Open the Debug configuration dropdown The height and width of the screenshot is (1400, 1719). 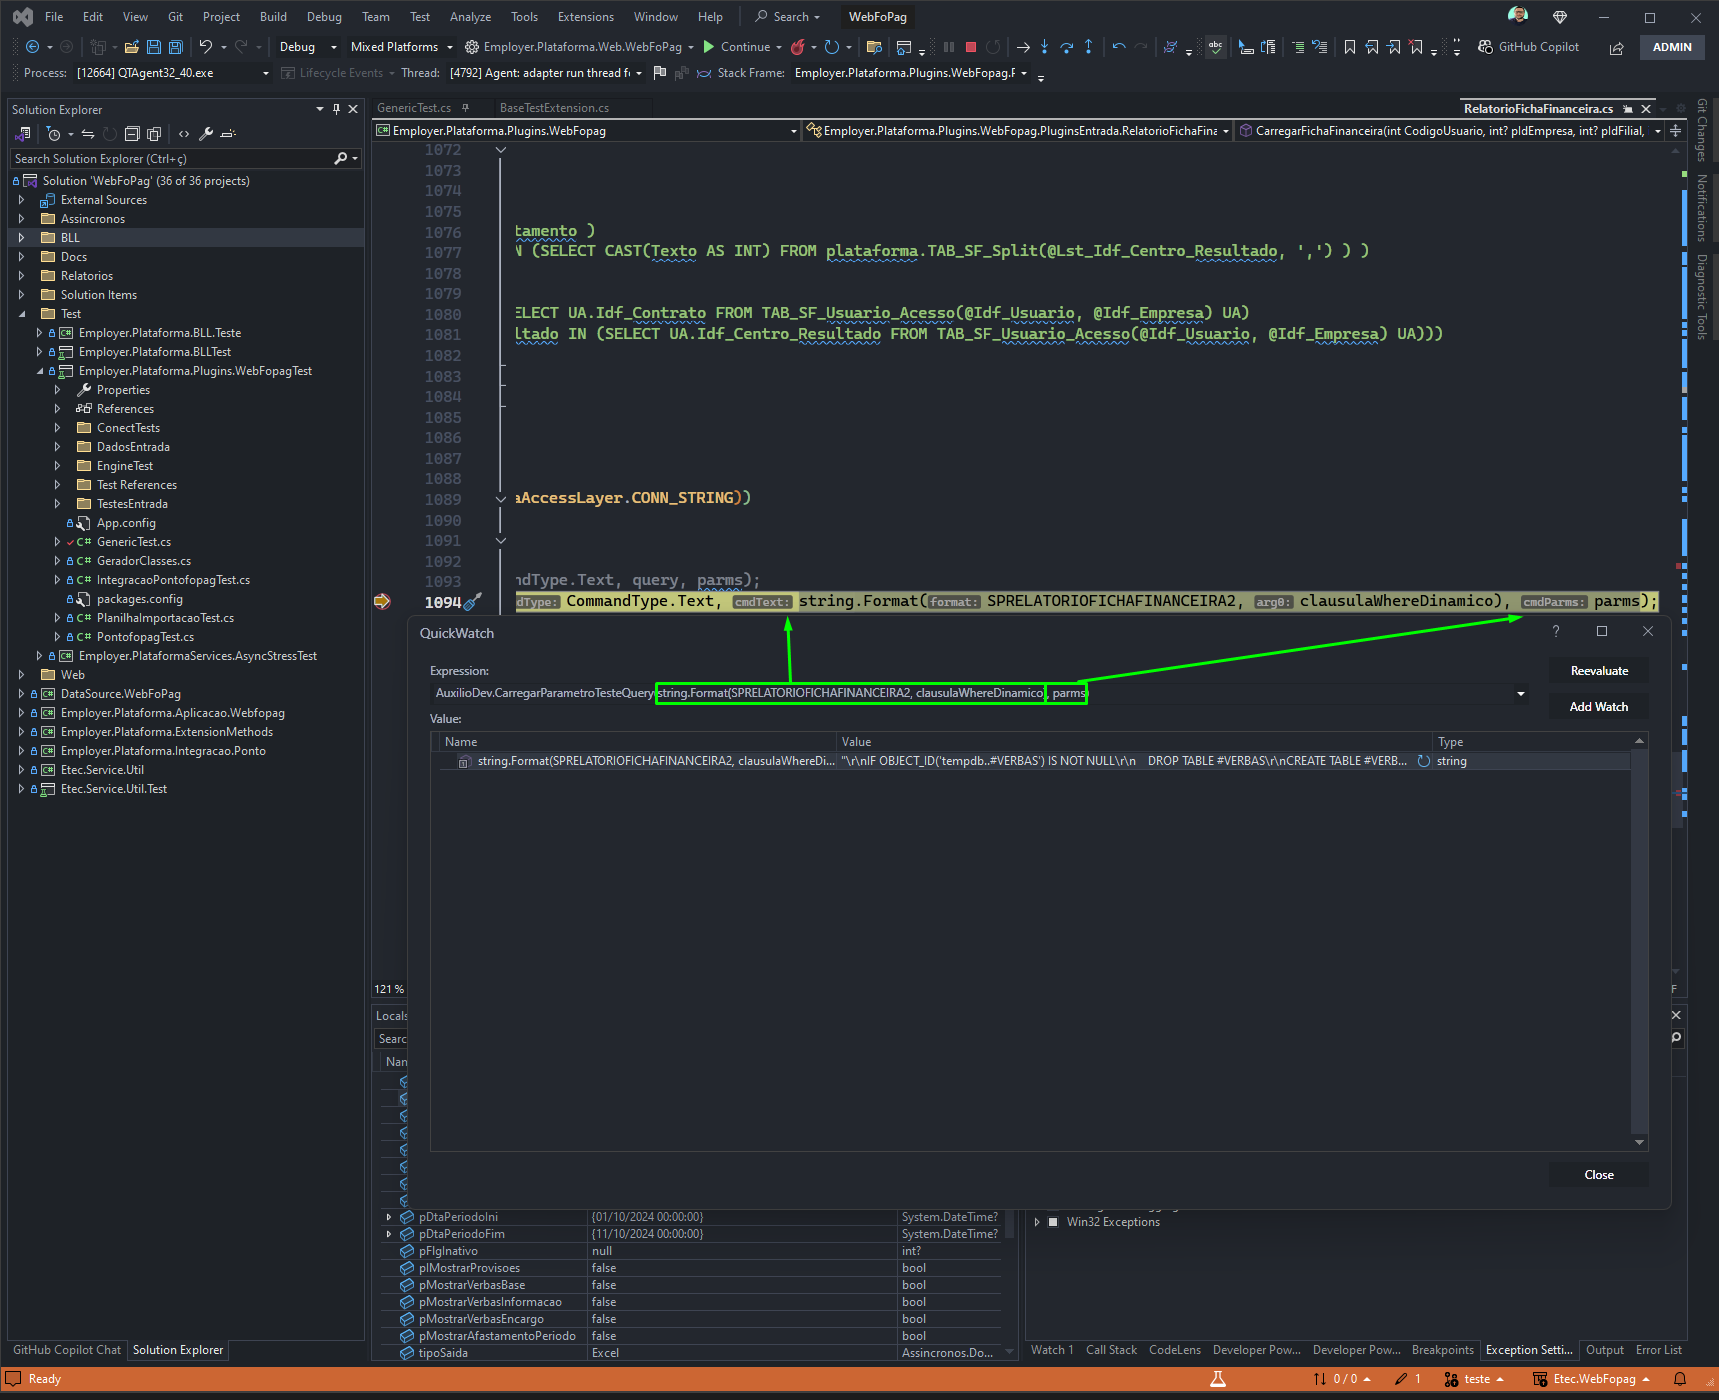pos(308,47)
